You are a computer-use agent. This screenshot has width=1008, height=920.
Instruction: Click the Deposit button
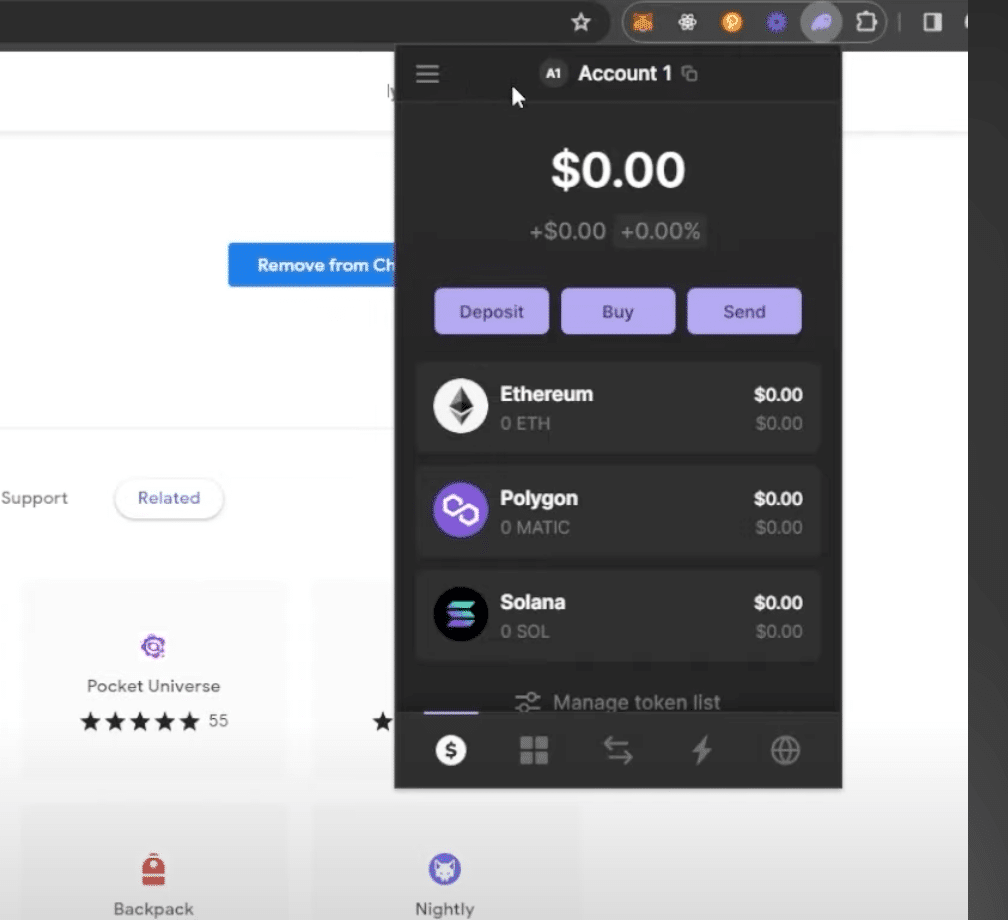pos(492,312)
